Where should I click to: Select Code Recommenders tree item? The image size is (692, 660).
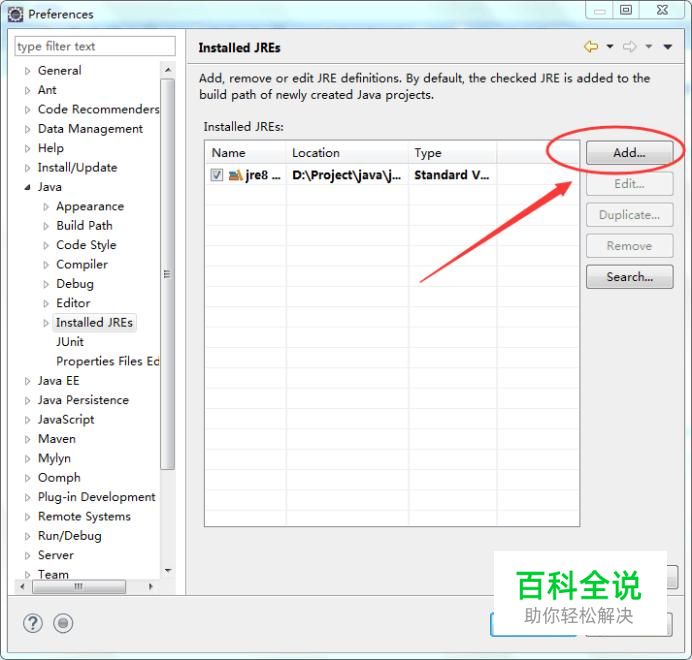[x=98, y=109]
